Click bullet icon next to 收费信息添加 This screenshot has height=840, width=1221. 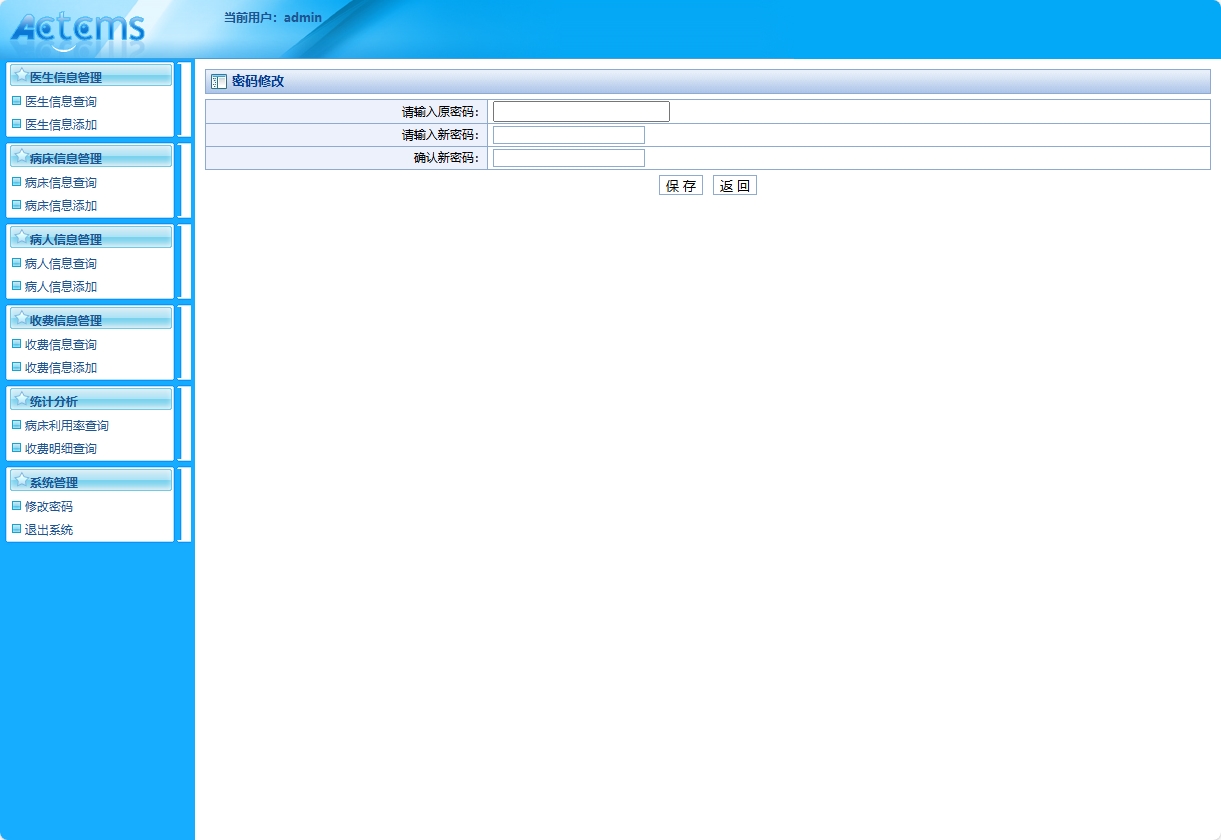click(16, 367)
